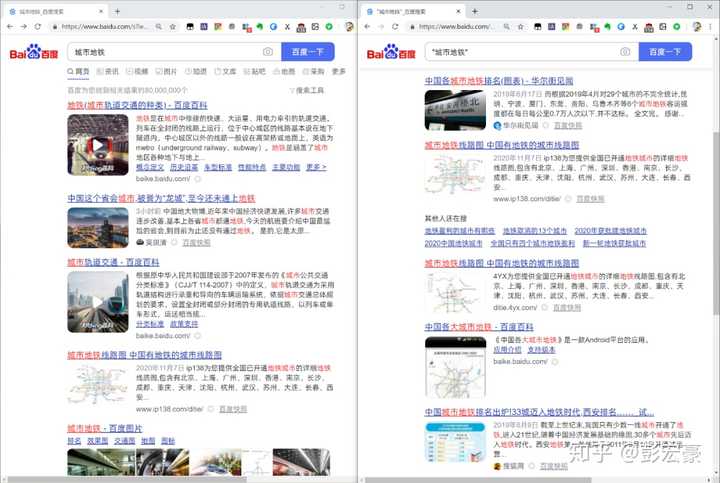Open the green circle extension in the left window
The height and width of the screenshot is (483, 720).
(329, 27)
